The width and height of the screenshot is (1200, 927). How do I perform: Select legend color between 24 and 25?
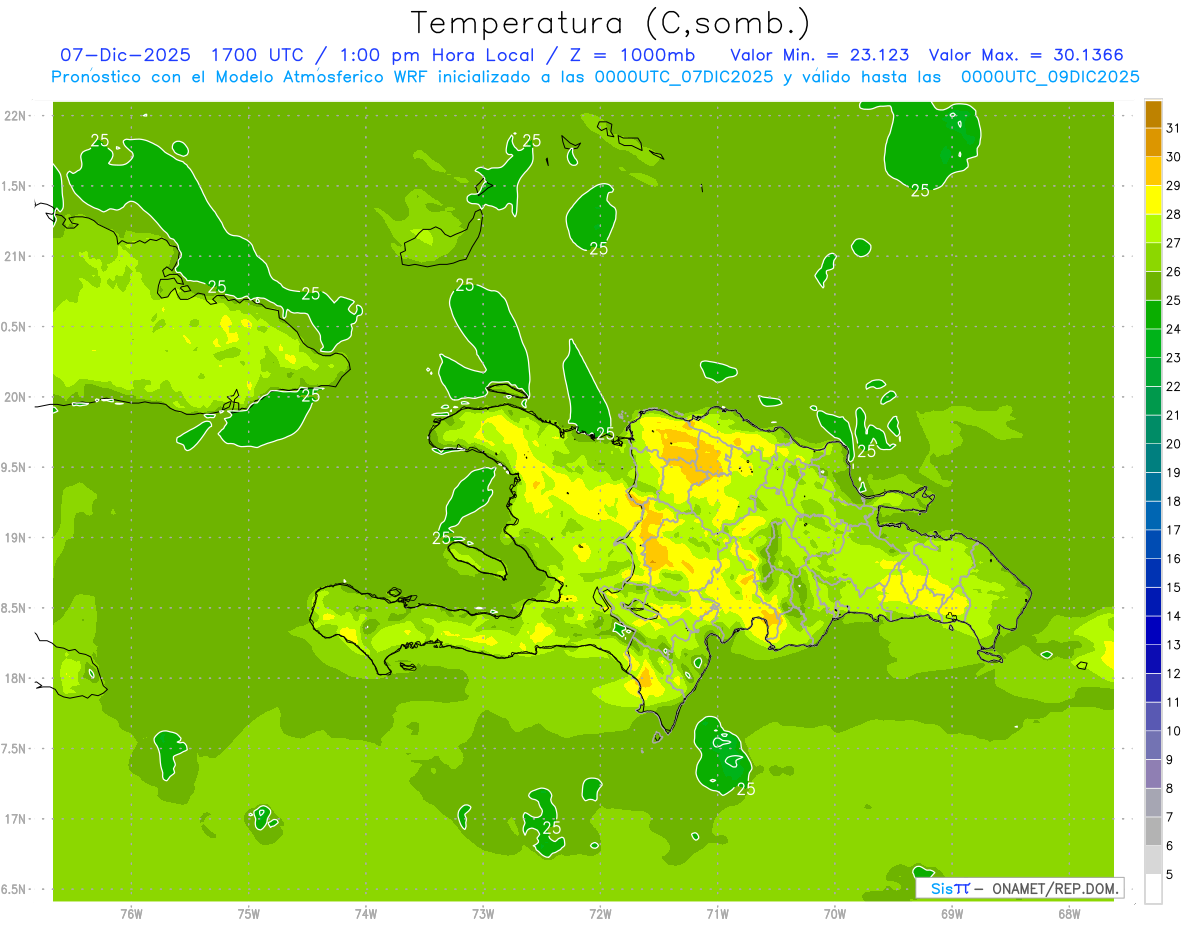pos(1153,315)
